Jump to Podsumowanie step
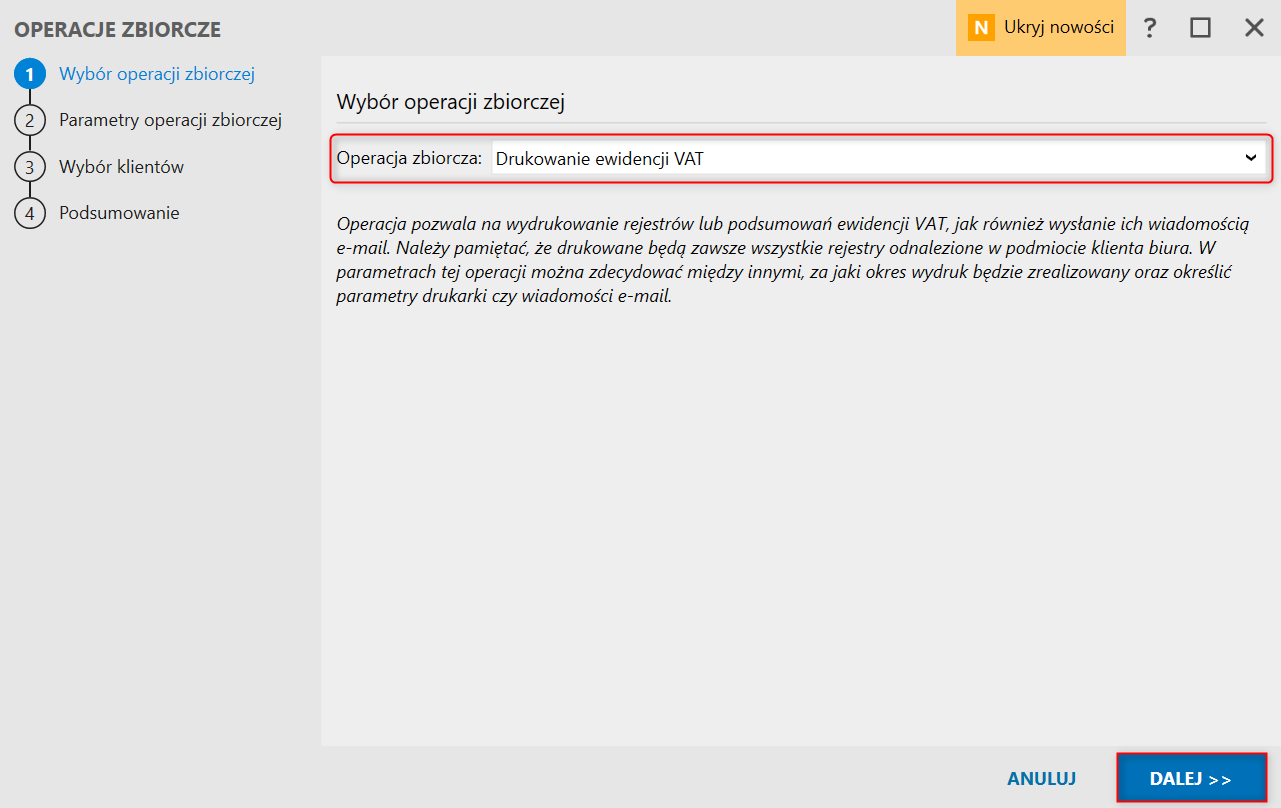 point(119,213)
